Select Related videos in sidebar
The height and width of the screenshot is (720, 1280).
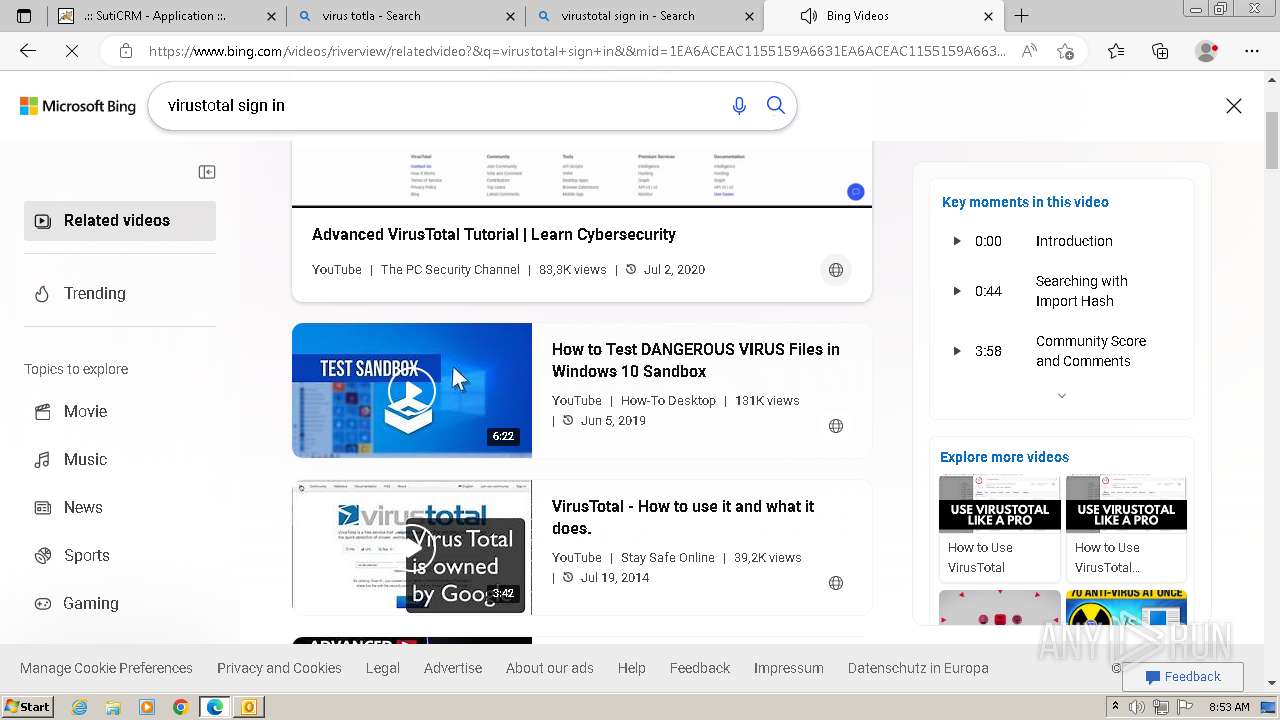coord(120,221)
